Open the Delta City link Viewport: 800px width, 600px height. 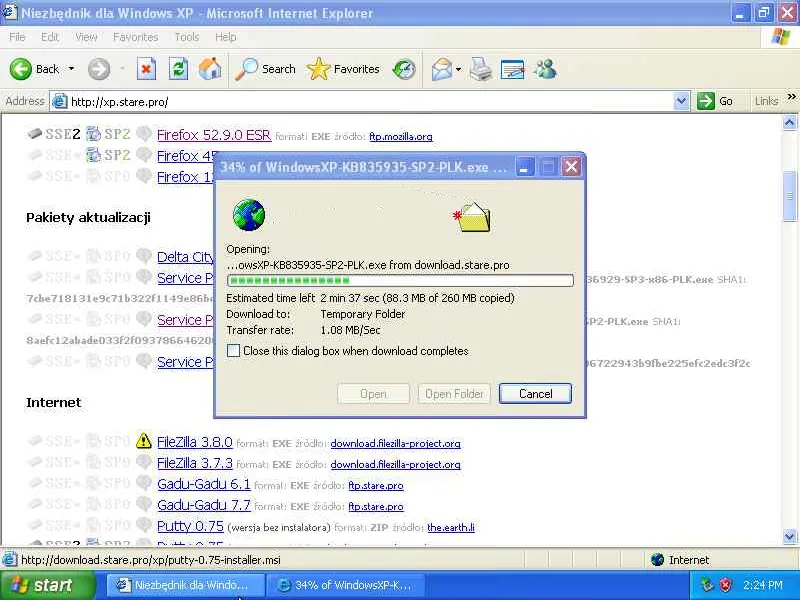(x=185, y=257)
